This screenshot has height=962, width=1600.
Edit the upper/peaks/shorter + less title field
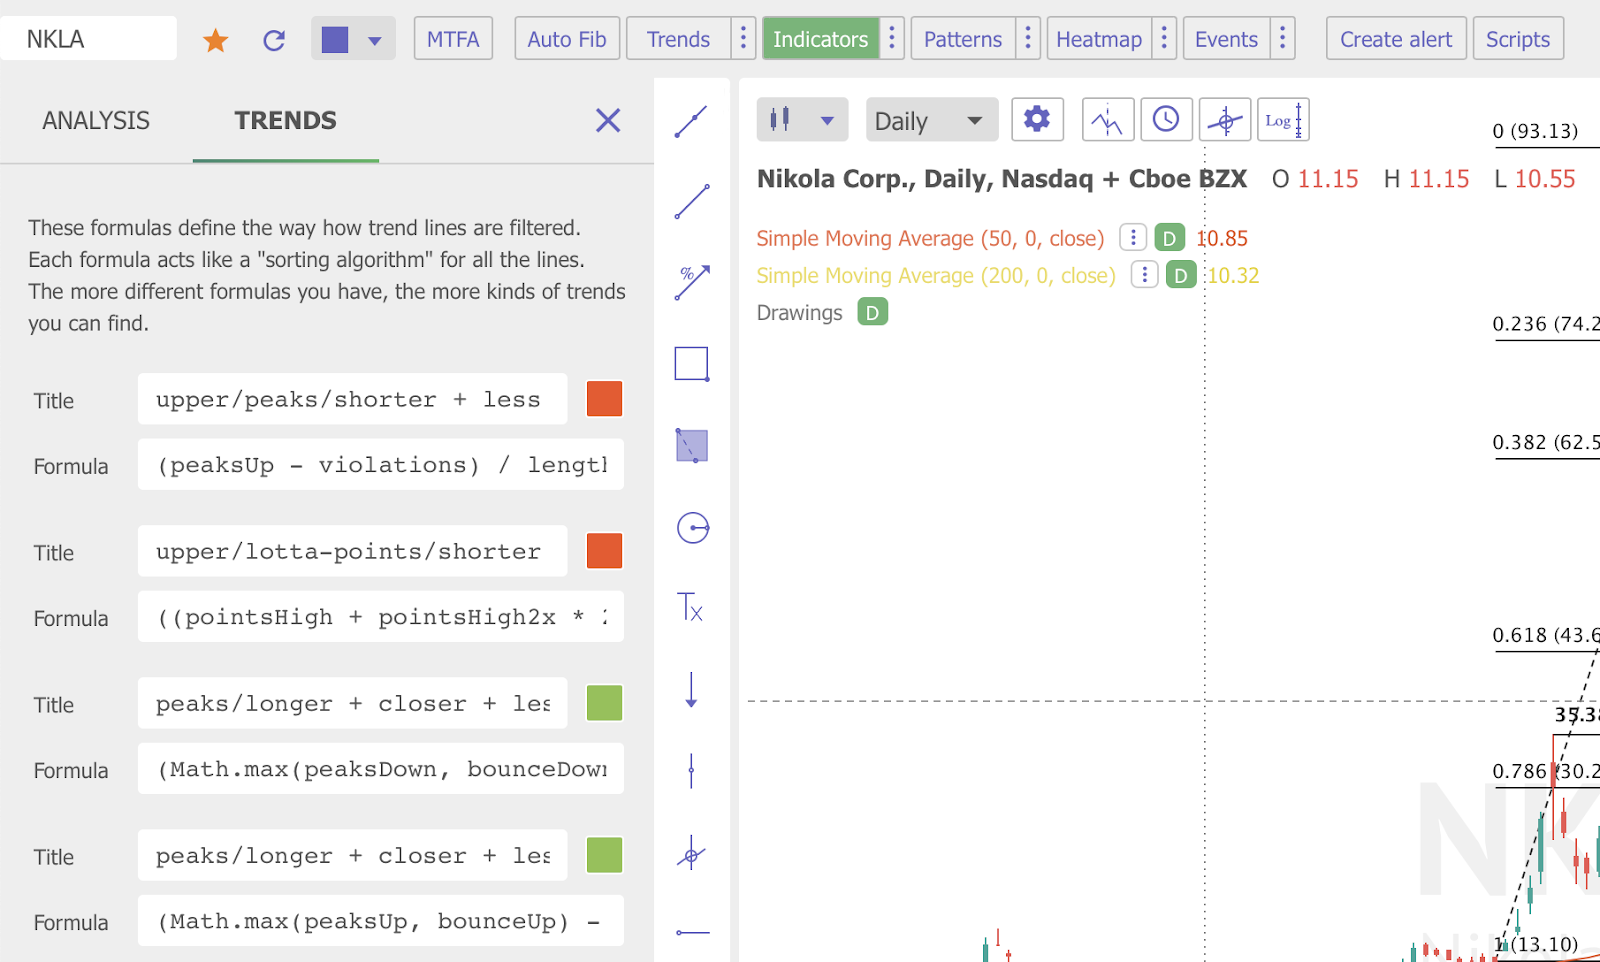click(353, 399)
